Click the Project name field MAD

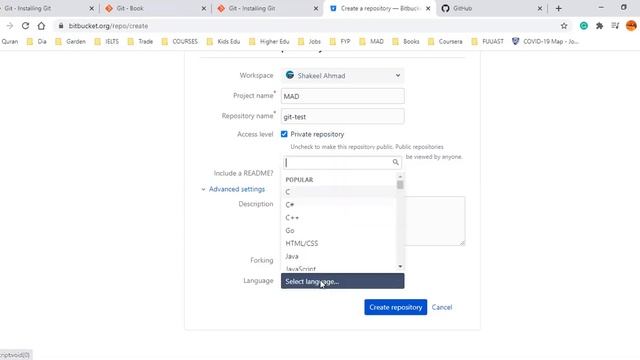pos(342,96)
